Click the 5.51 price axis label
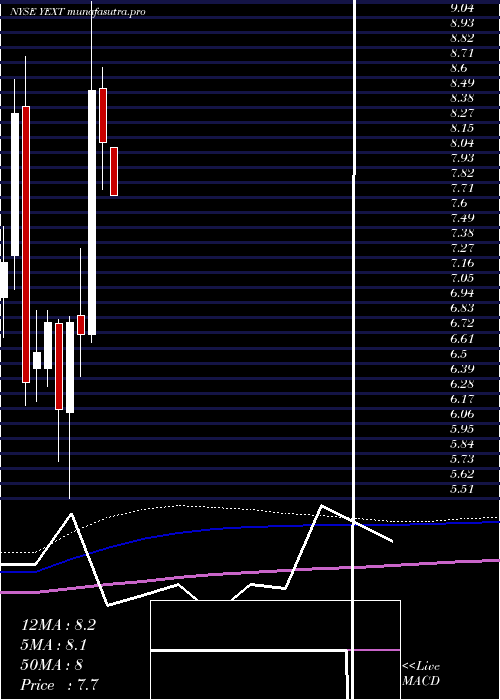This screenshot has height=700, width=500. (462, 488)
